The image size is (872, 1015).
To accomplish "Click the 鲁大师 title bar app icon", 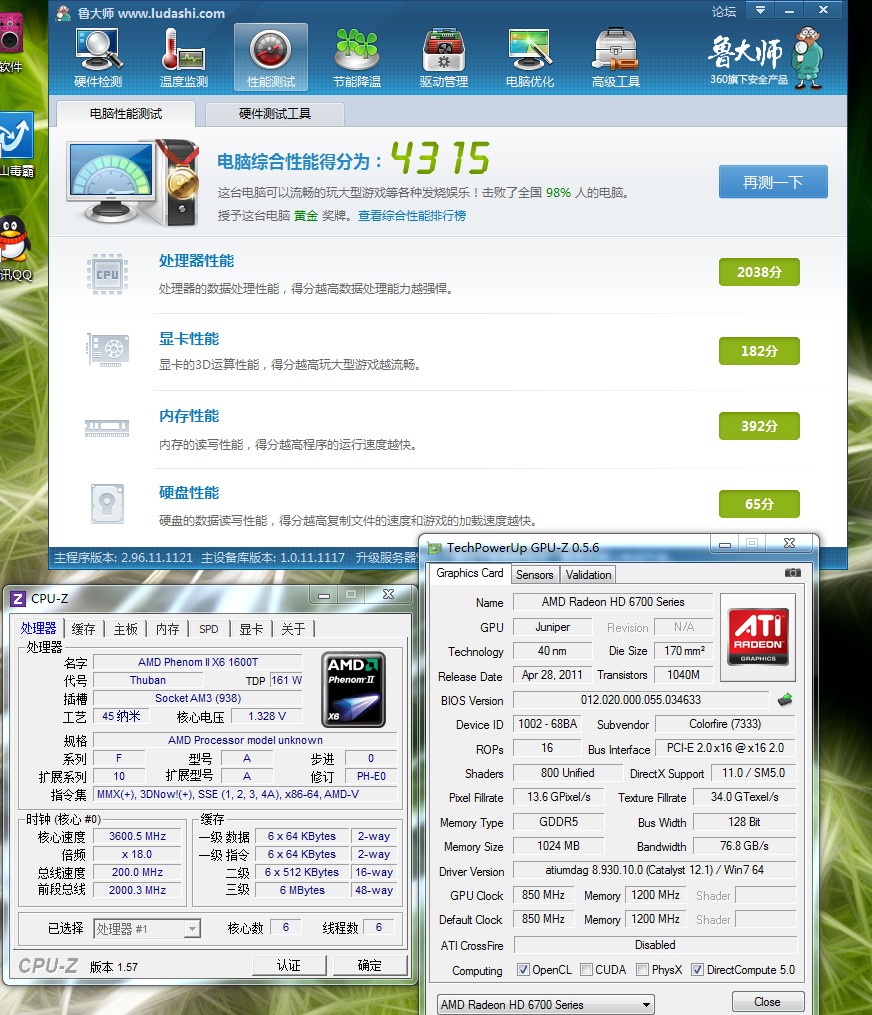I will pos(63,13).
